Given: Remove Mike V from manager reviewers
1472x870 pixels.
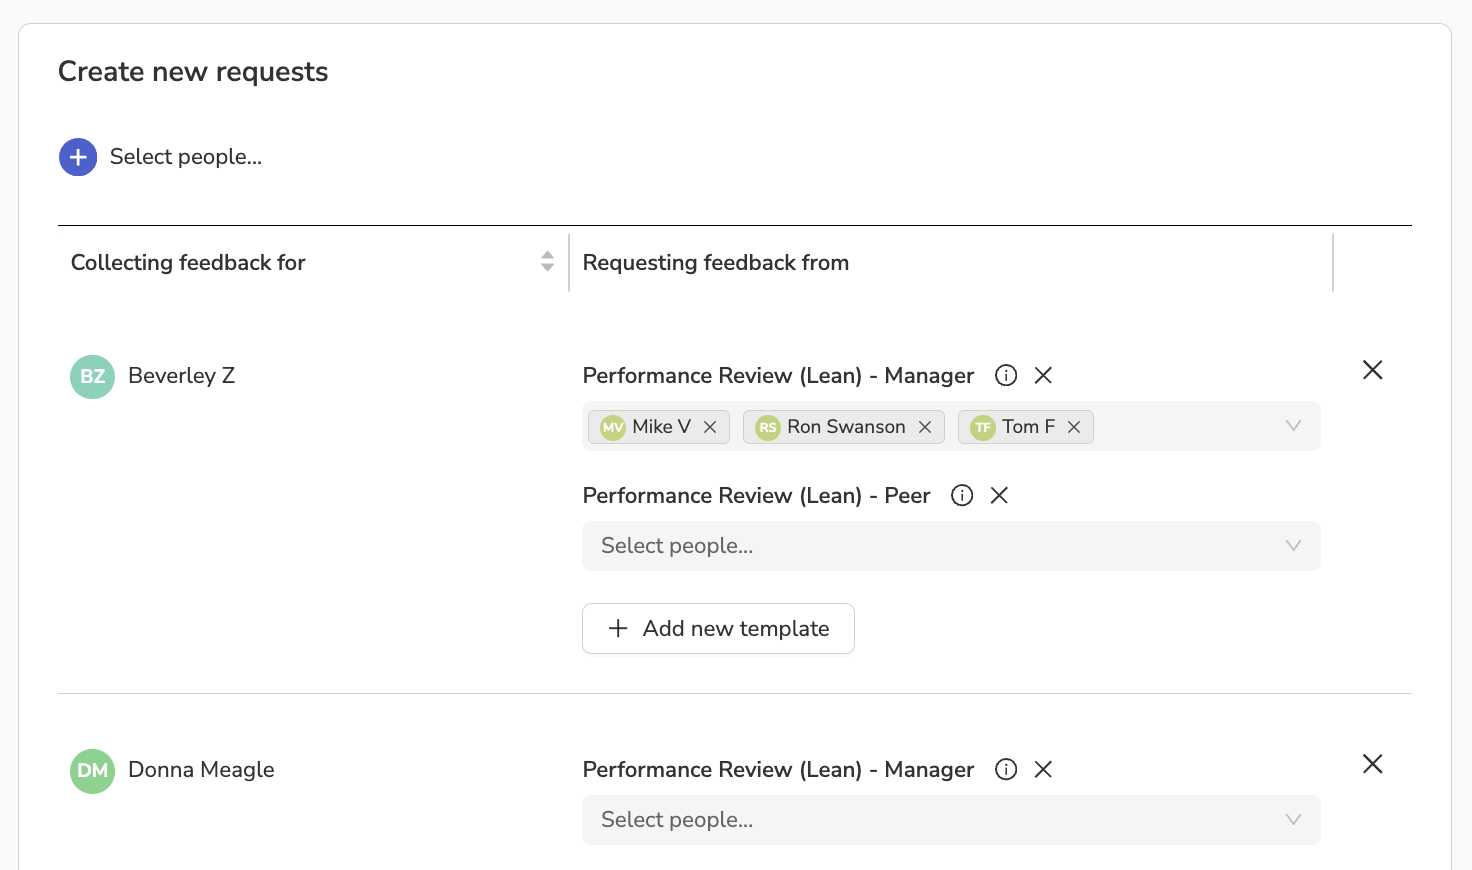Looking at the screenshot, I should click(x=710, y=427).
